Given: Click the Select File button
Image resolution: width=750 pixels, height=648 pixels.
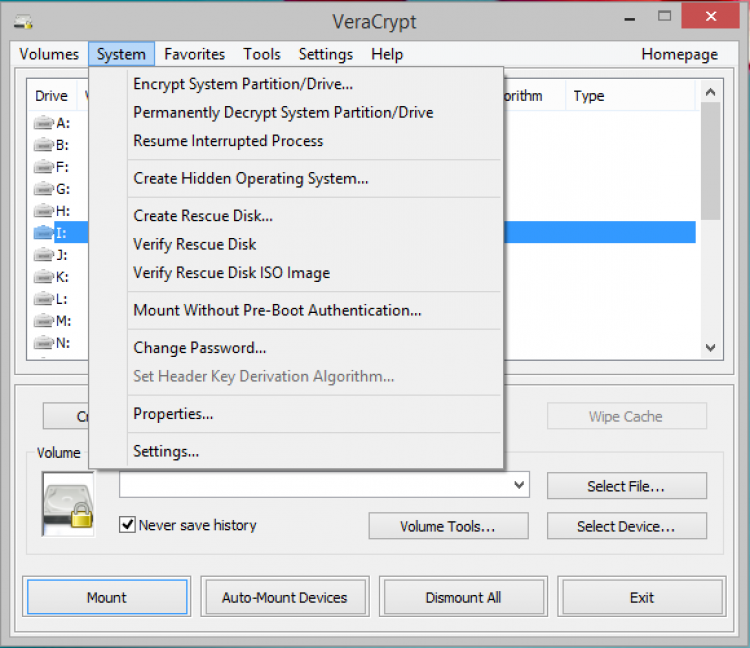Looking at the screenshot, I should (626, 486).
